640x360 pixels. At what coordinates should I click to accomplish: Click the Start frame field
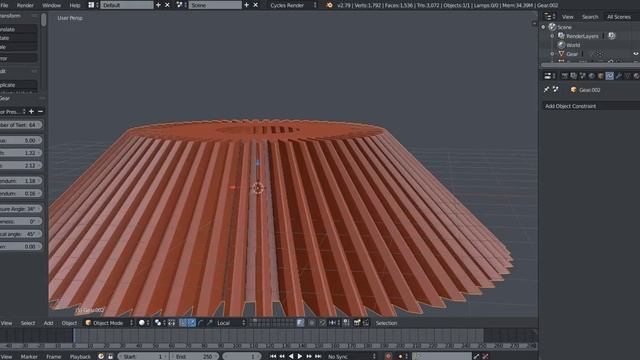[144, 356]
